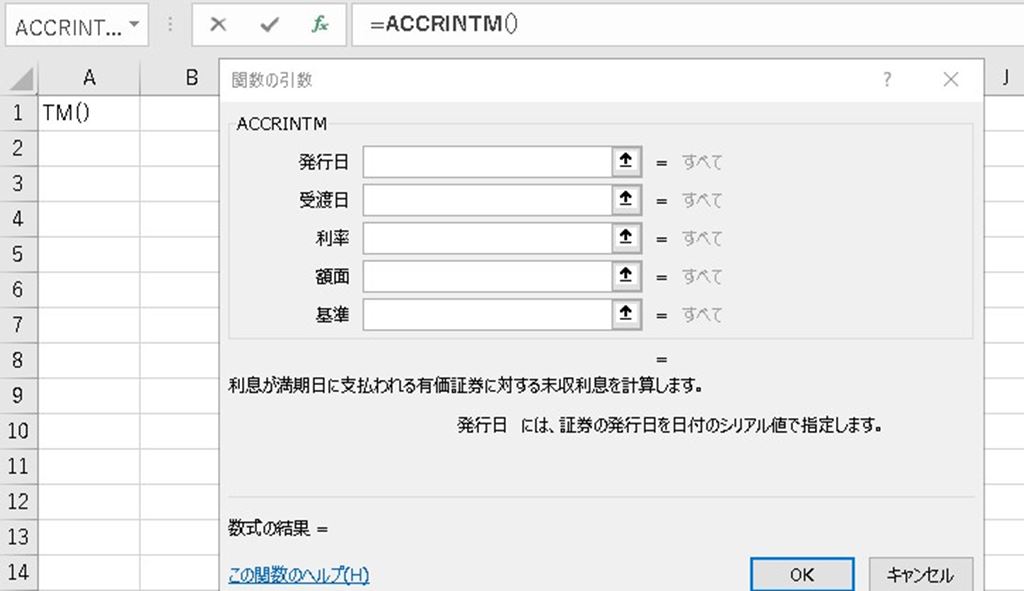Click the 利率 range selector arrow icon
Screen dimensions: 1024x591
coord(626,238)
